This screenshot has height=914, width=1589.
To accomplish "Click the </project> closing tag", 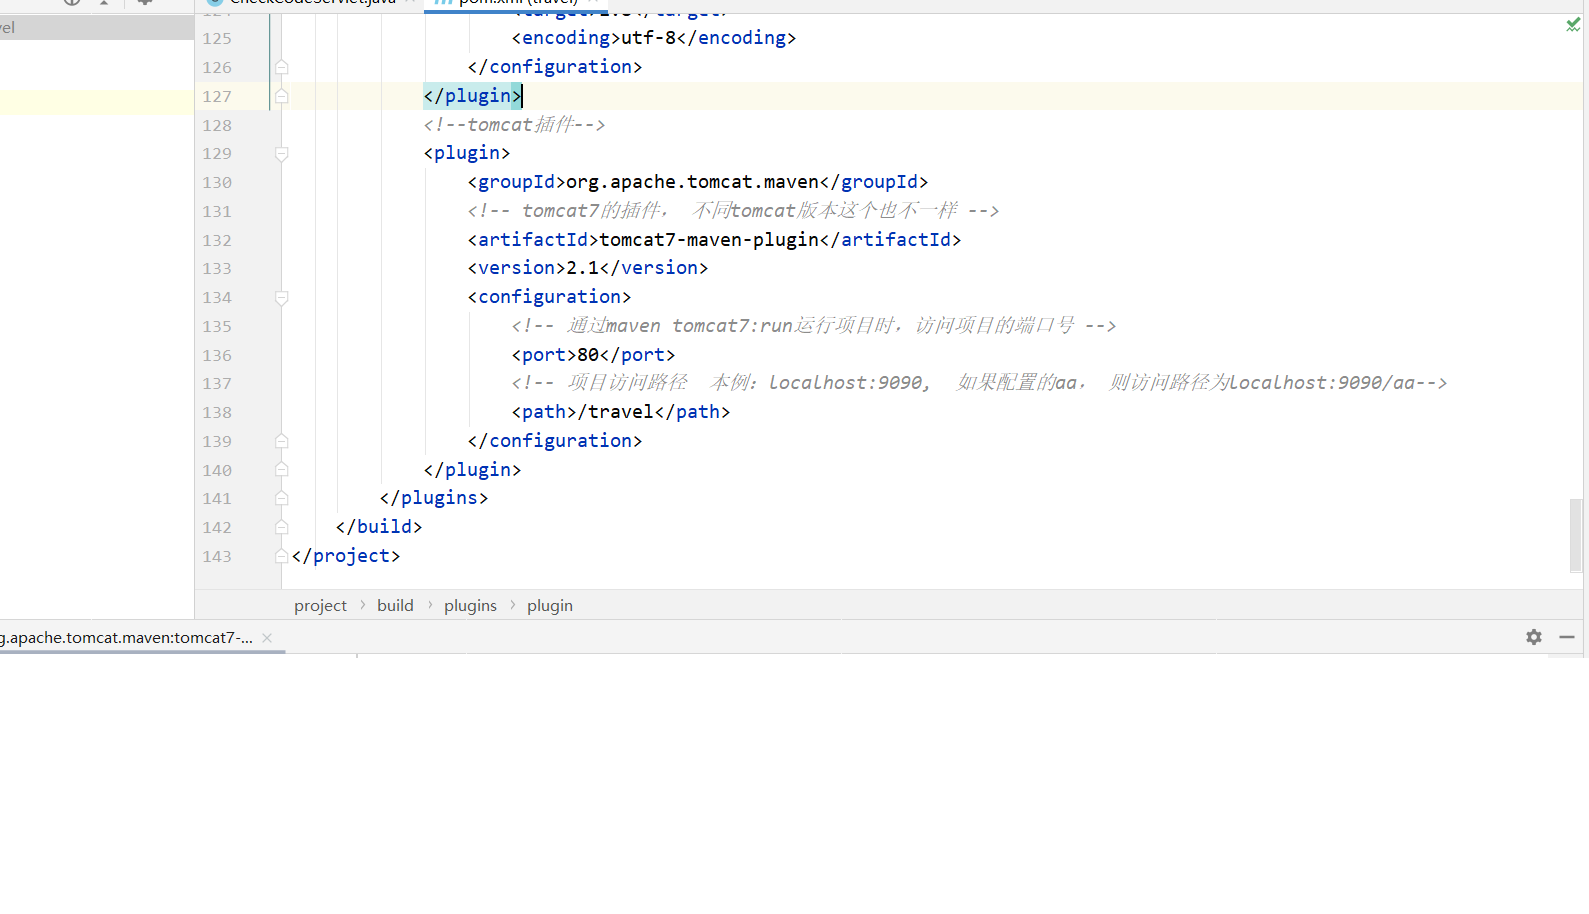I will (346, 556).
